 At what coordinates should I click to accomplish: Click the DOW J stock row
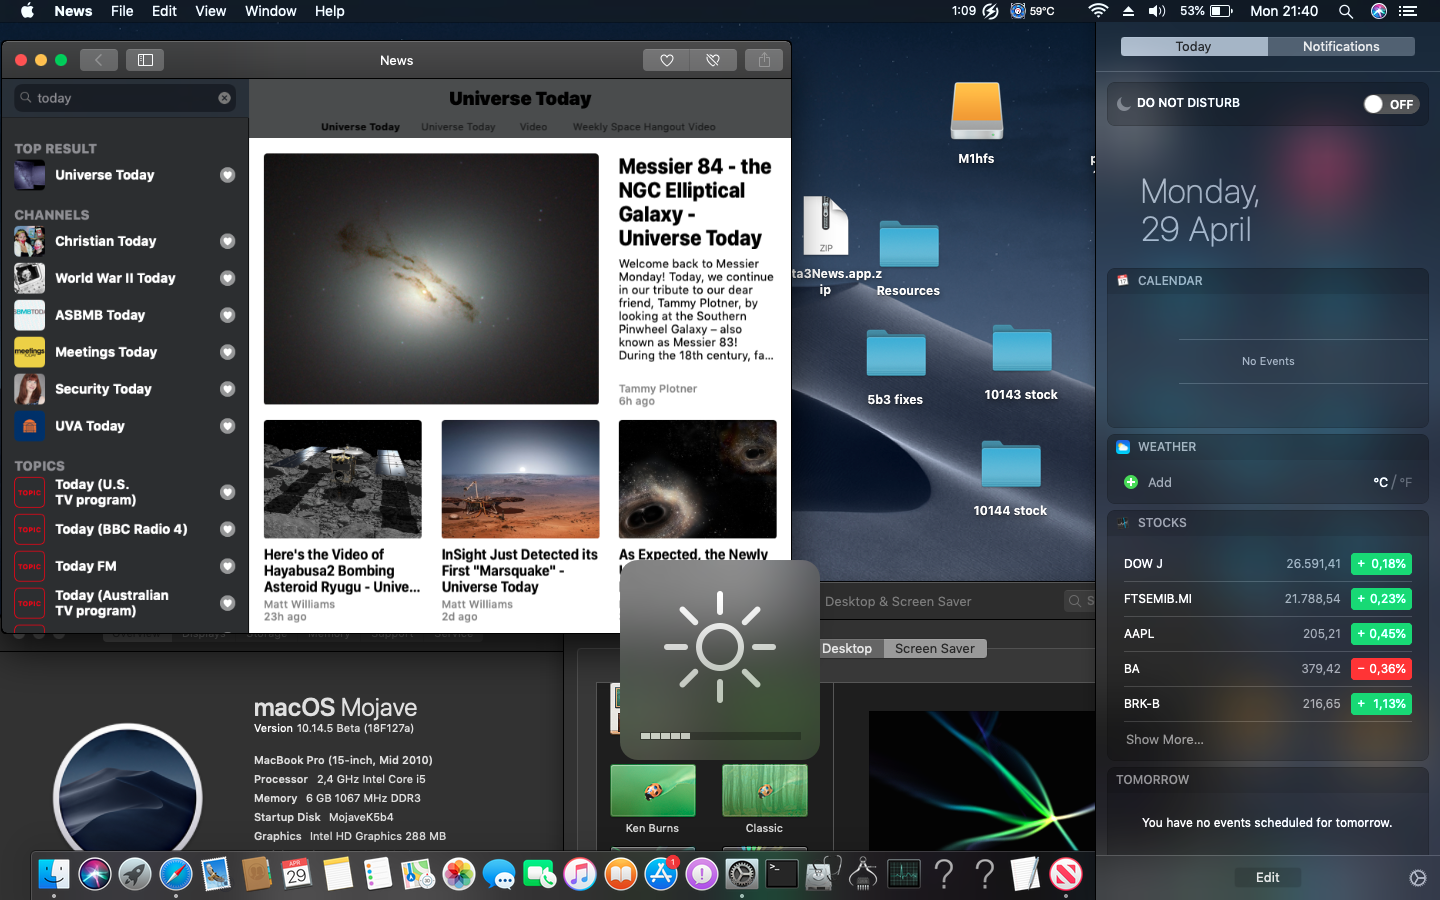coord(1267,564)
